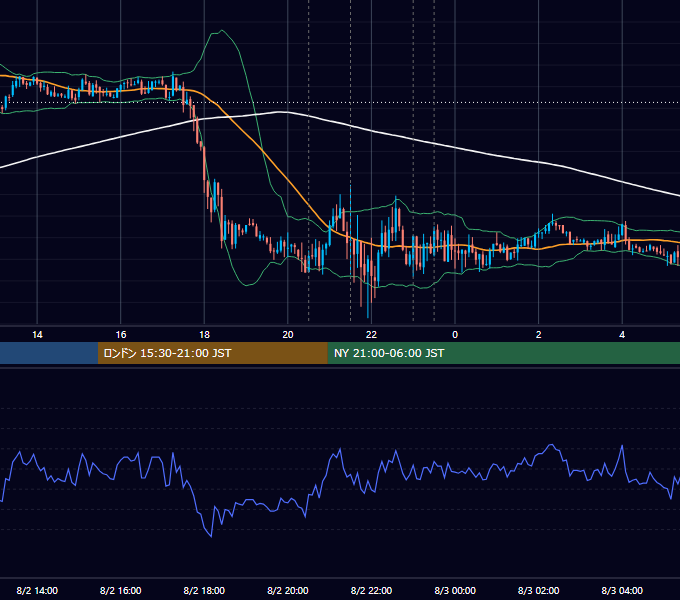Click the 4 hour label on chart axis
680x600 pixels.
(622, 335)
